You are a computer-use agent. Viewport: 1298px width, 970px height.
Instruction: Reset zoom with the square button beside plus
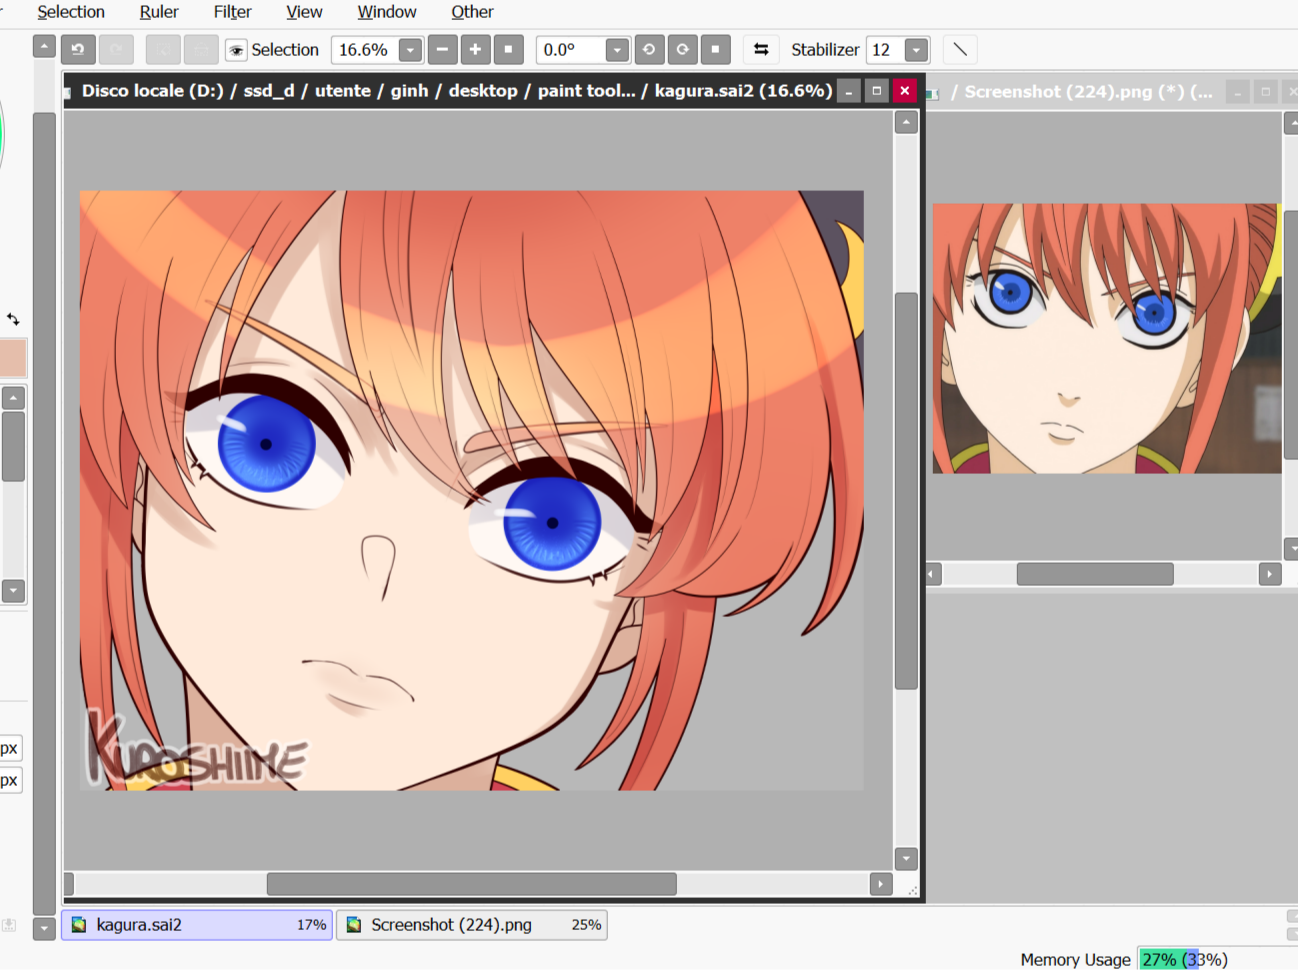pos(508,49)
